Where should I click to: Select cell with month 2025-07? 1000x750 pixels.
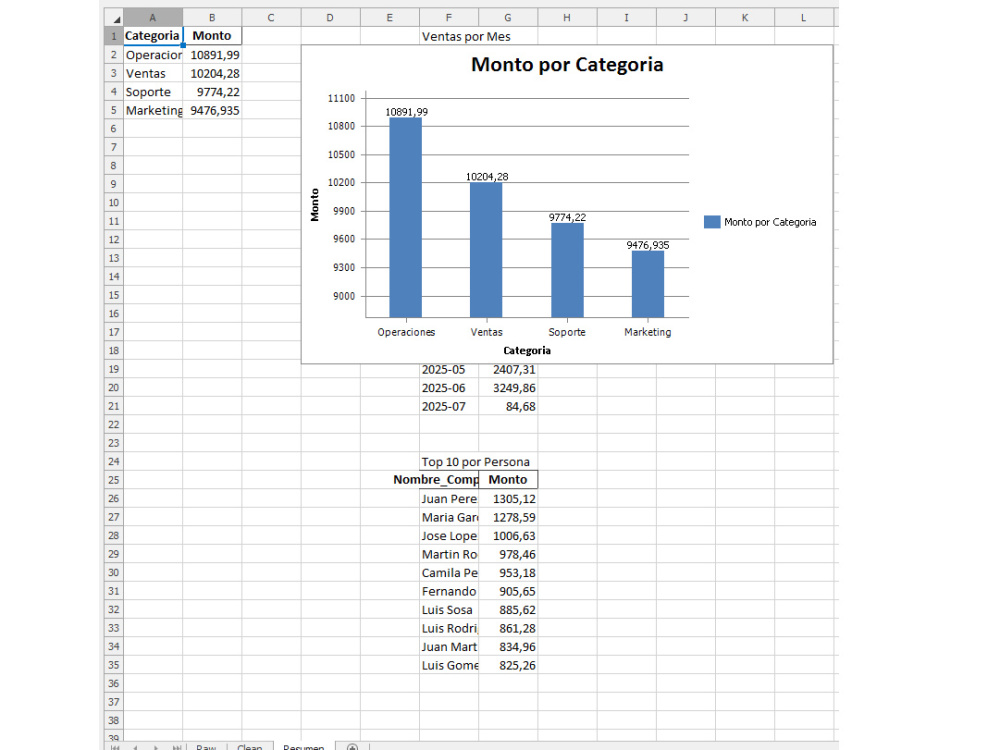449,406
